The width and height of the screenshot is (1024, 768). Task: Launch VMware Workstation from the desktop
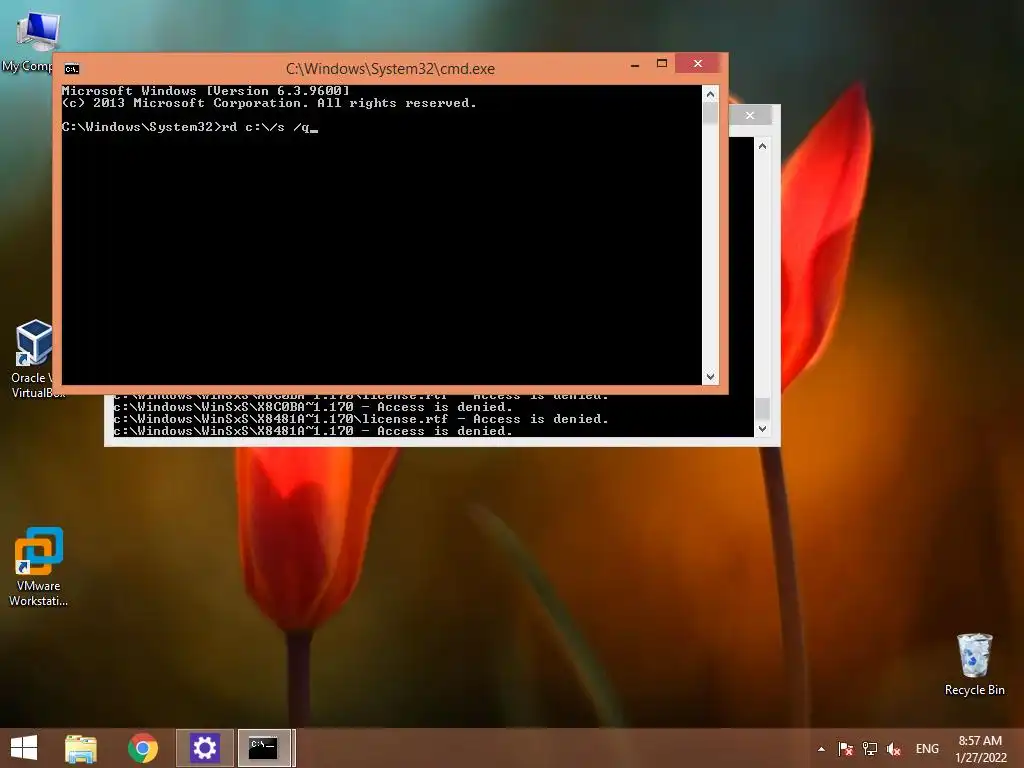[38, 567]
